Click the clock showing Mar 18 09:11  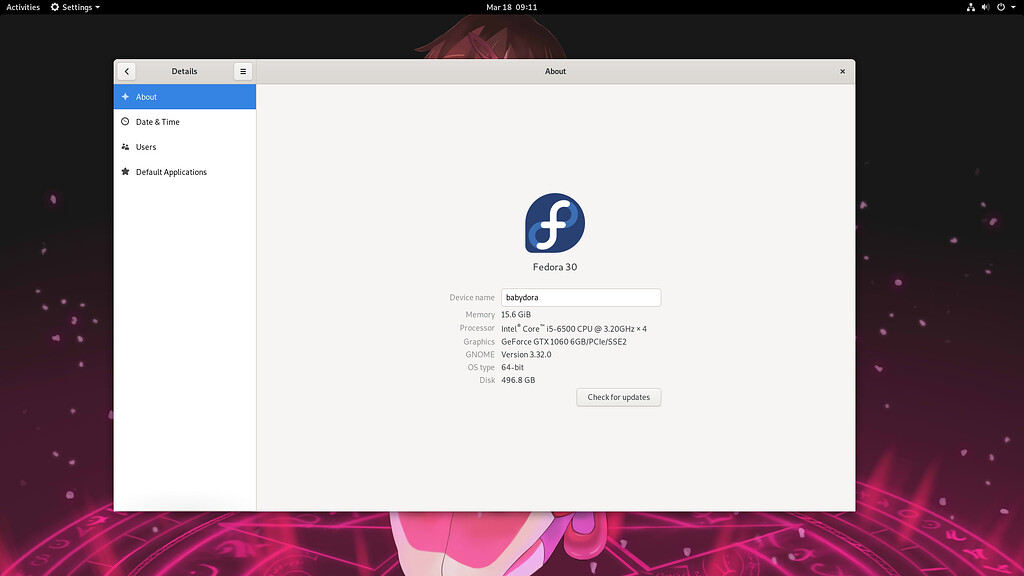click(x=512, y=7)
